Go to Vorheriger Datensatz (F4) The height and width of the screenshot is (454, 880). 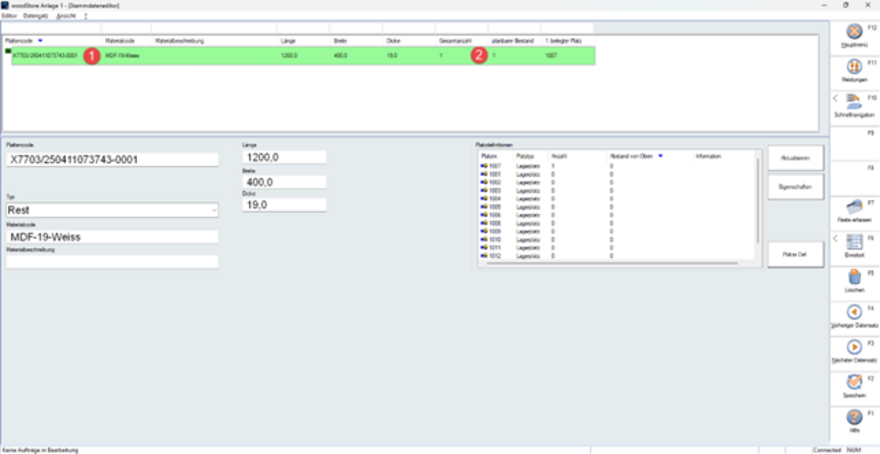click(854, 311)
